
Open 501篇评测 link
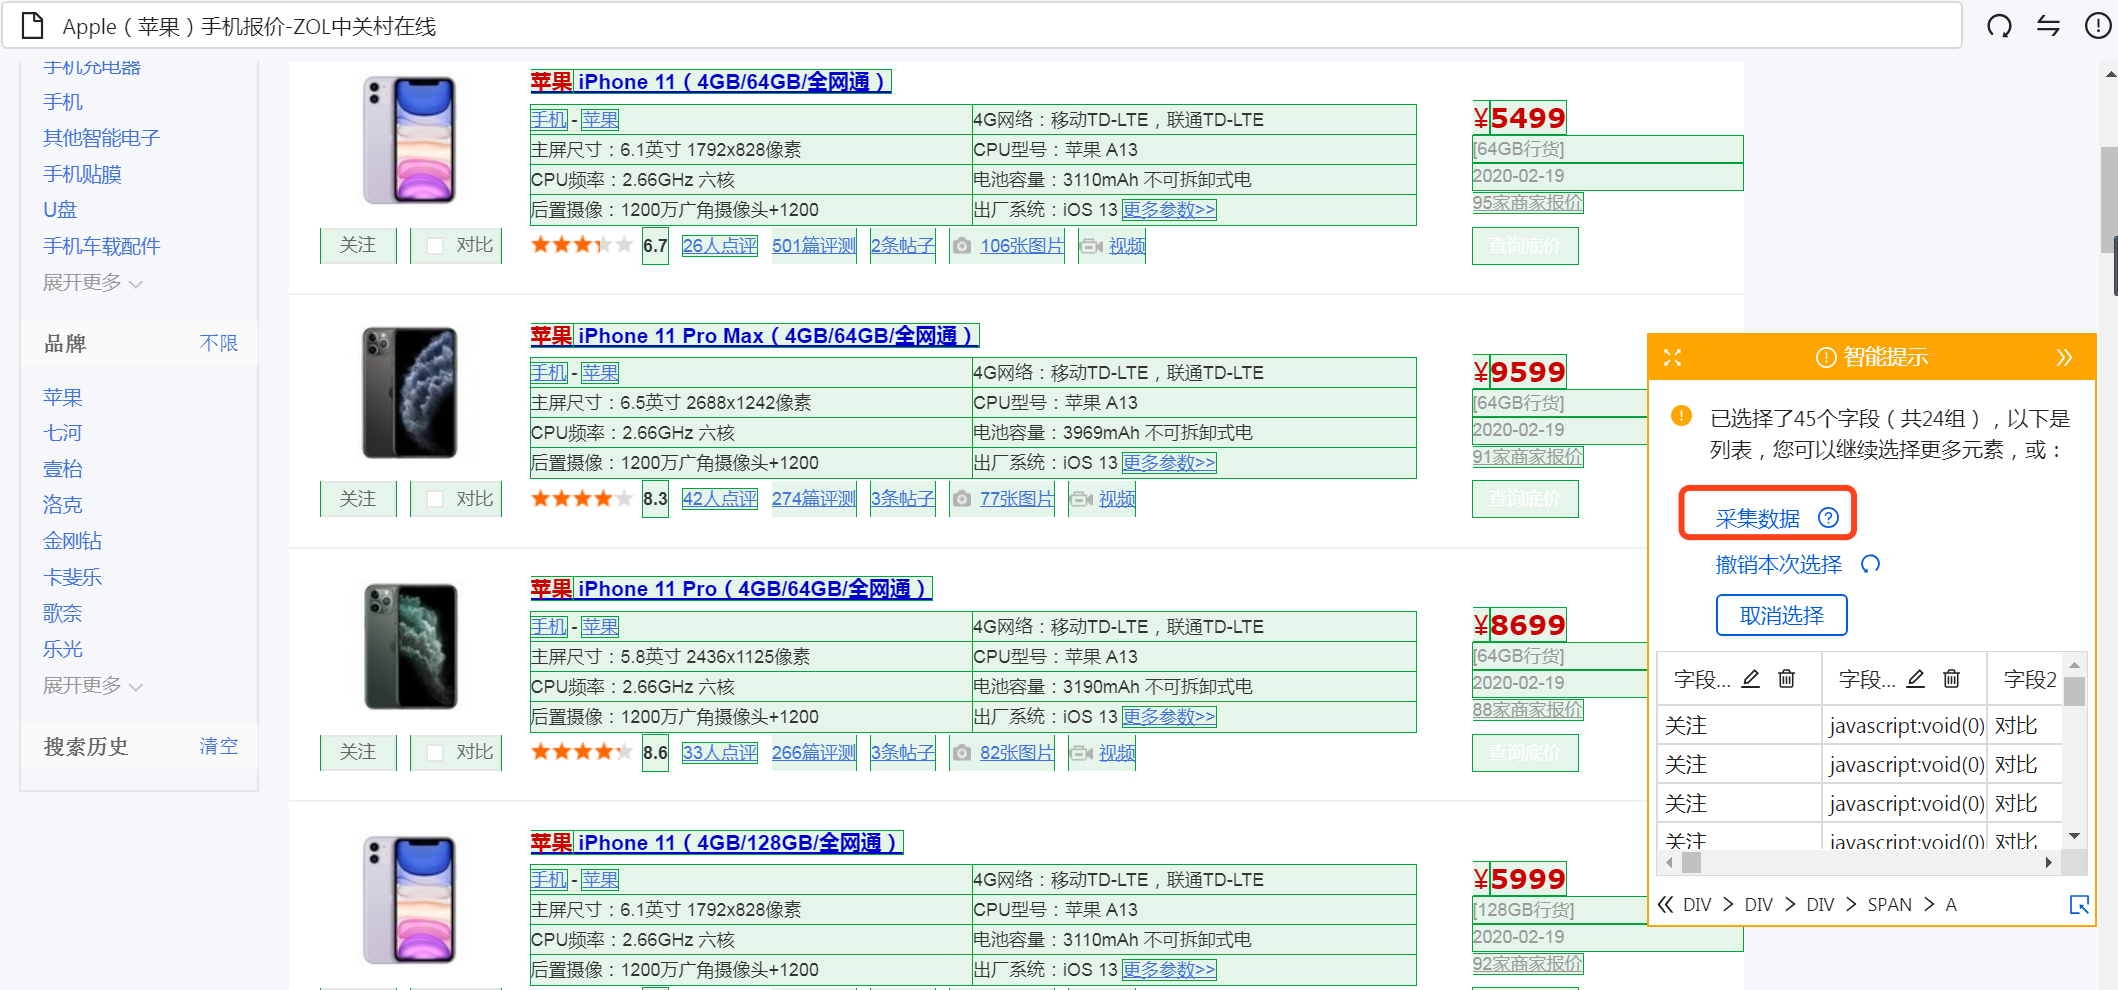(814, 246)
